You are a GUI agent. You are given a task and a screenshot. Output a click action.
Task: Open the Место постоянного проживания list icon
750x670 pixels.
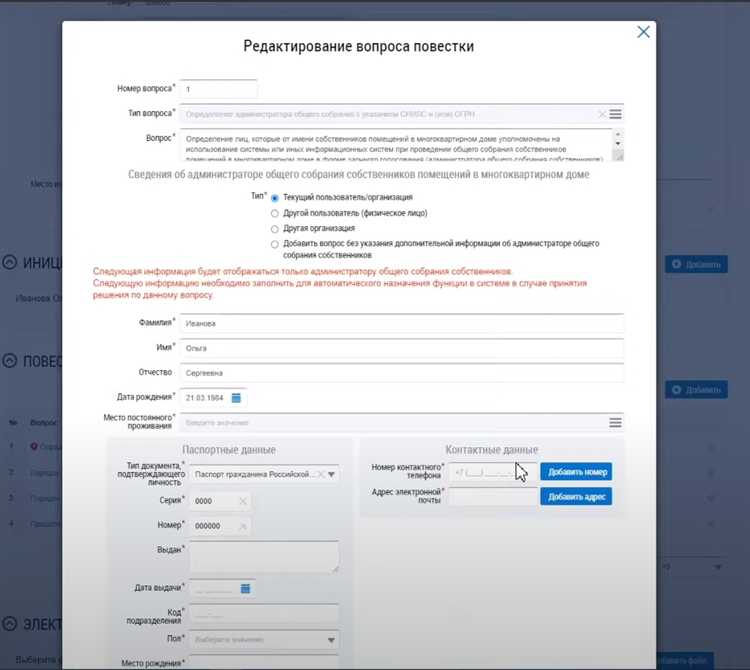[616, 423]
